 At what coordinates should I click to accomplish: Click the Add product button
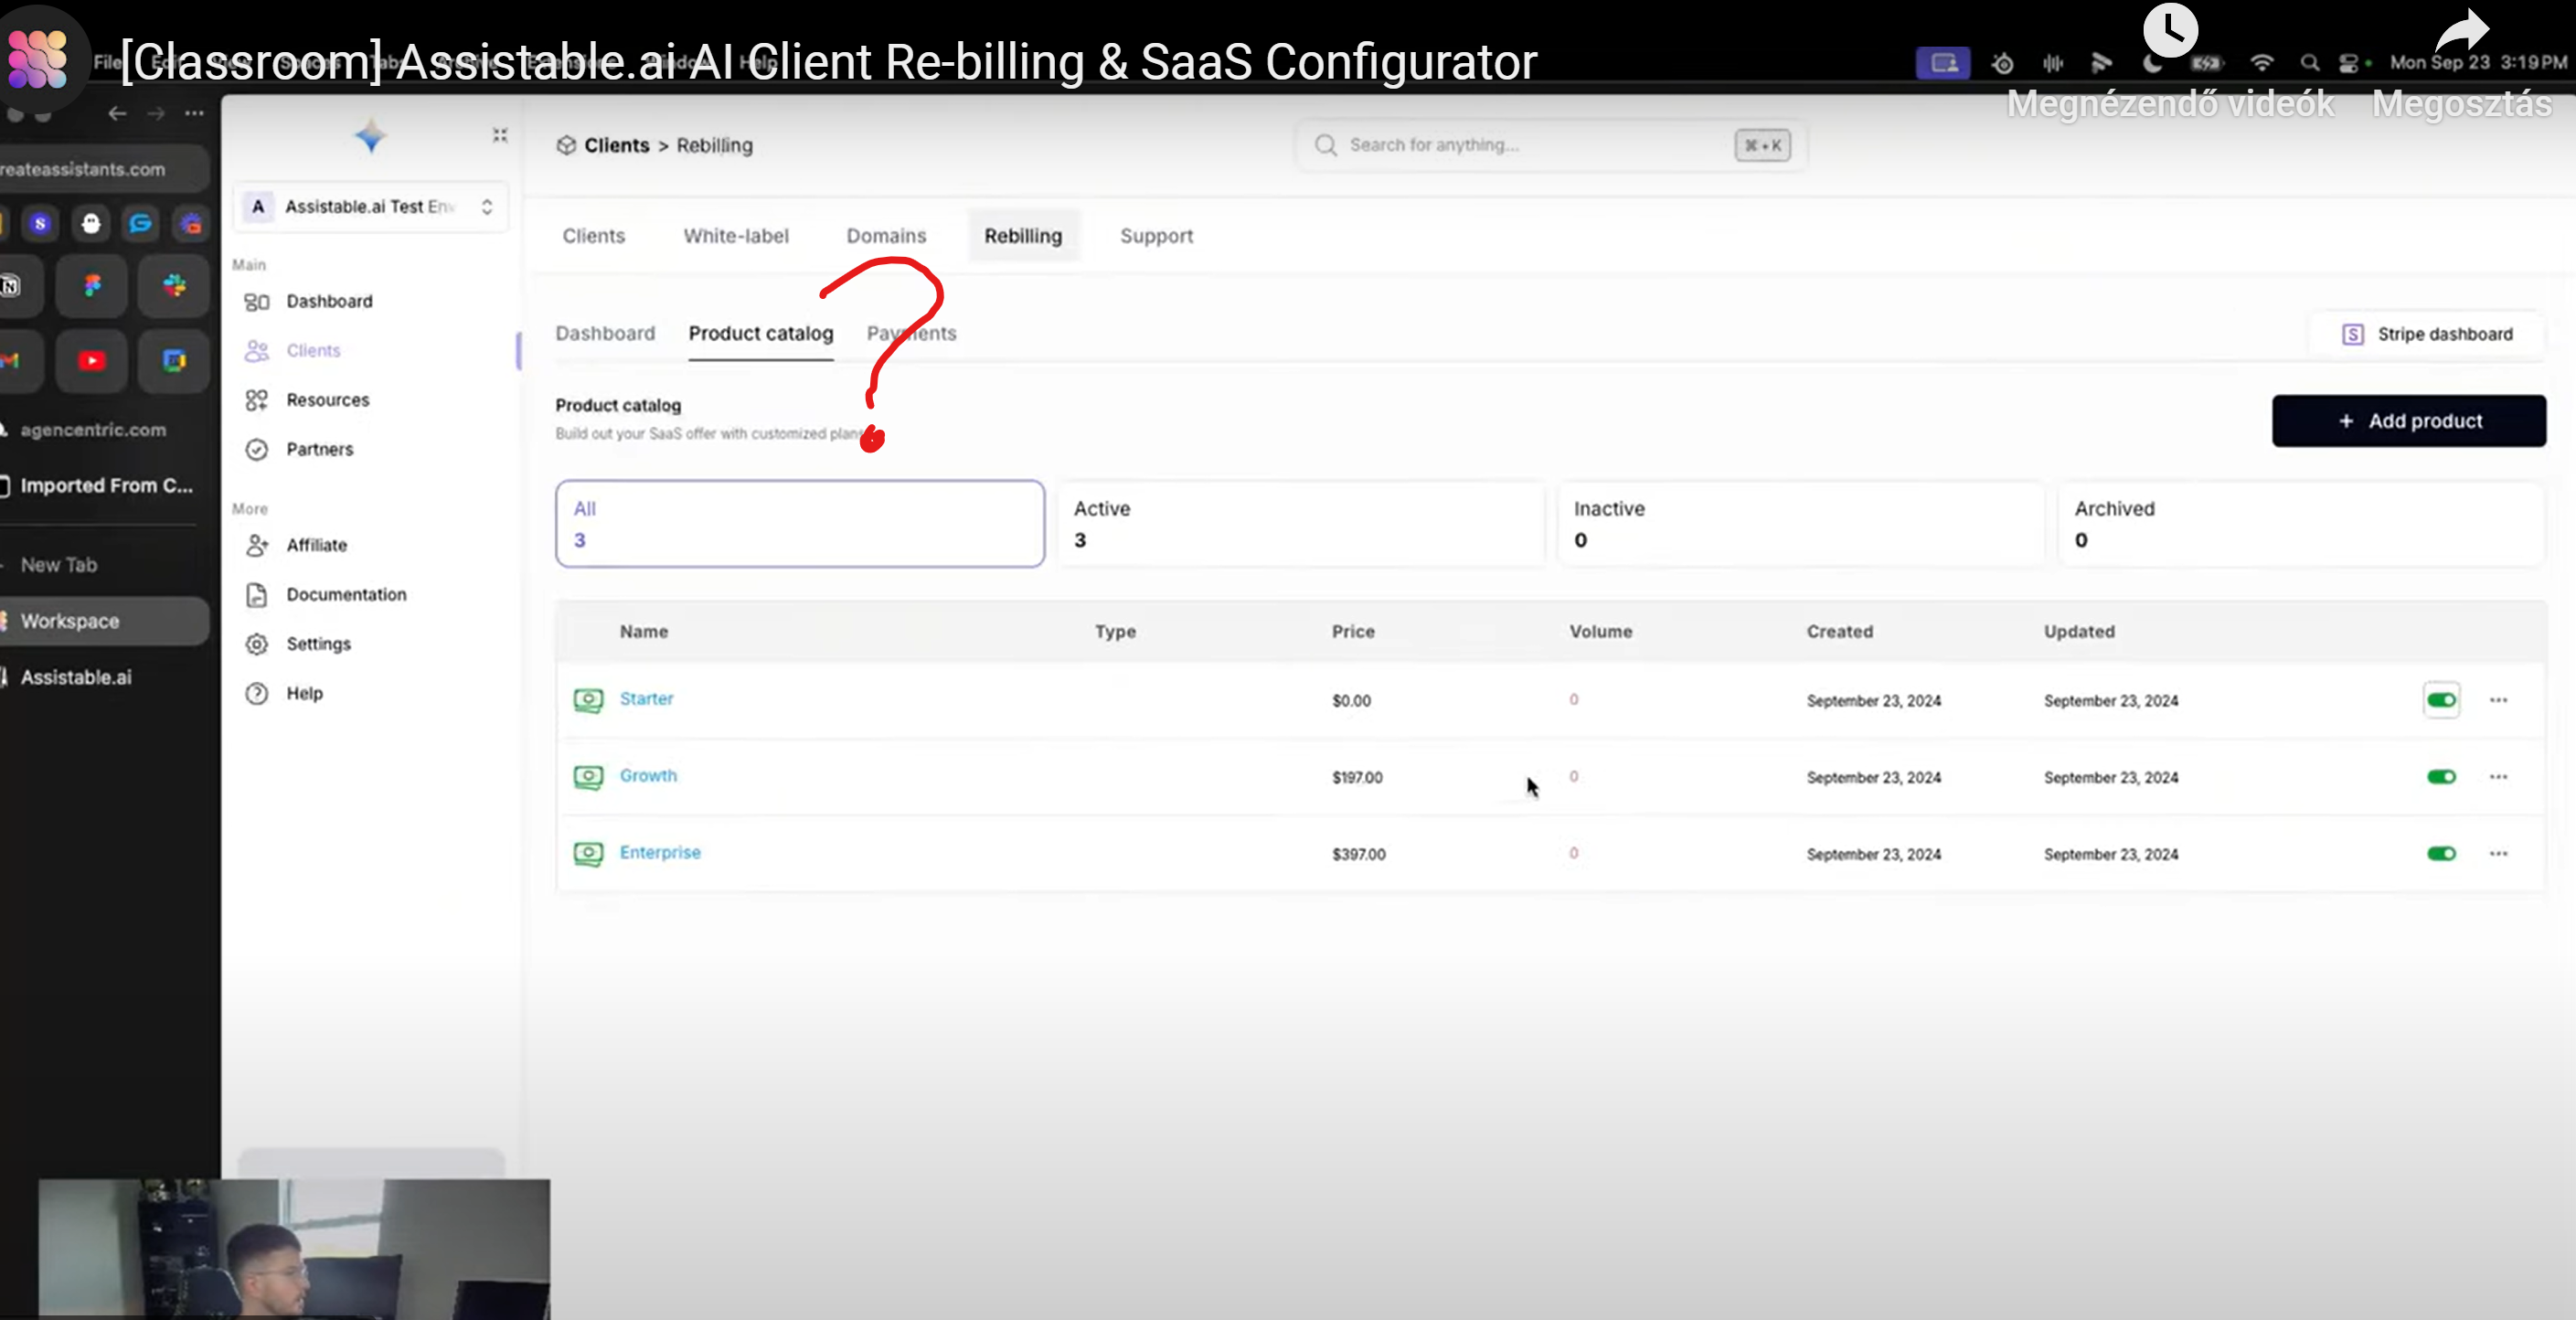tap(2409, 420)
